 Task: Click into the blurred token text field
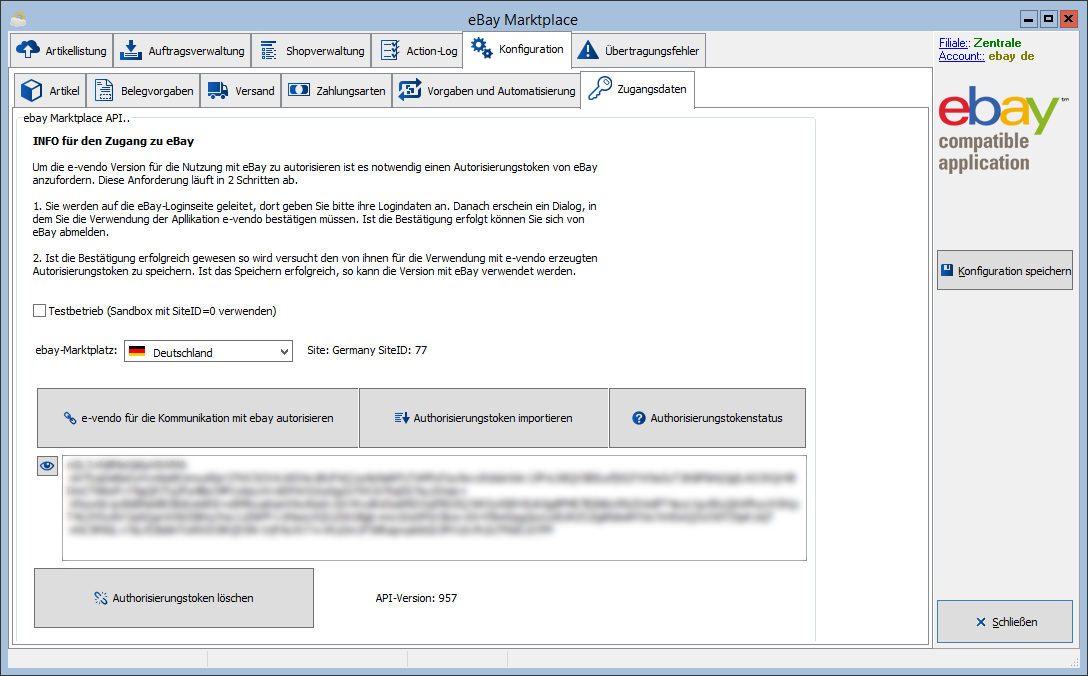click(x=434, y=508)
